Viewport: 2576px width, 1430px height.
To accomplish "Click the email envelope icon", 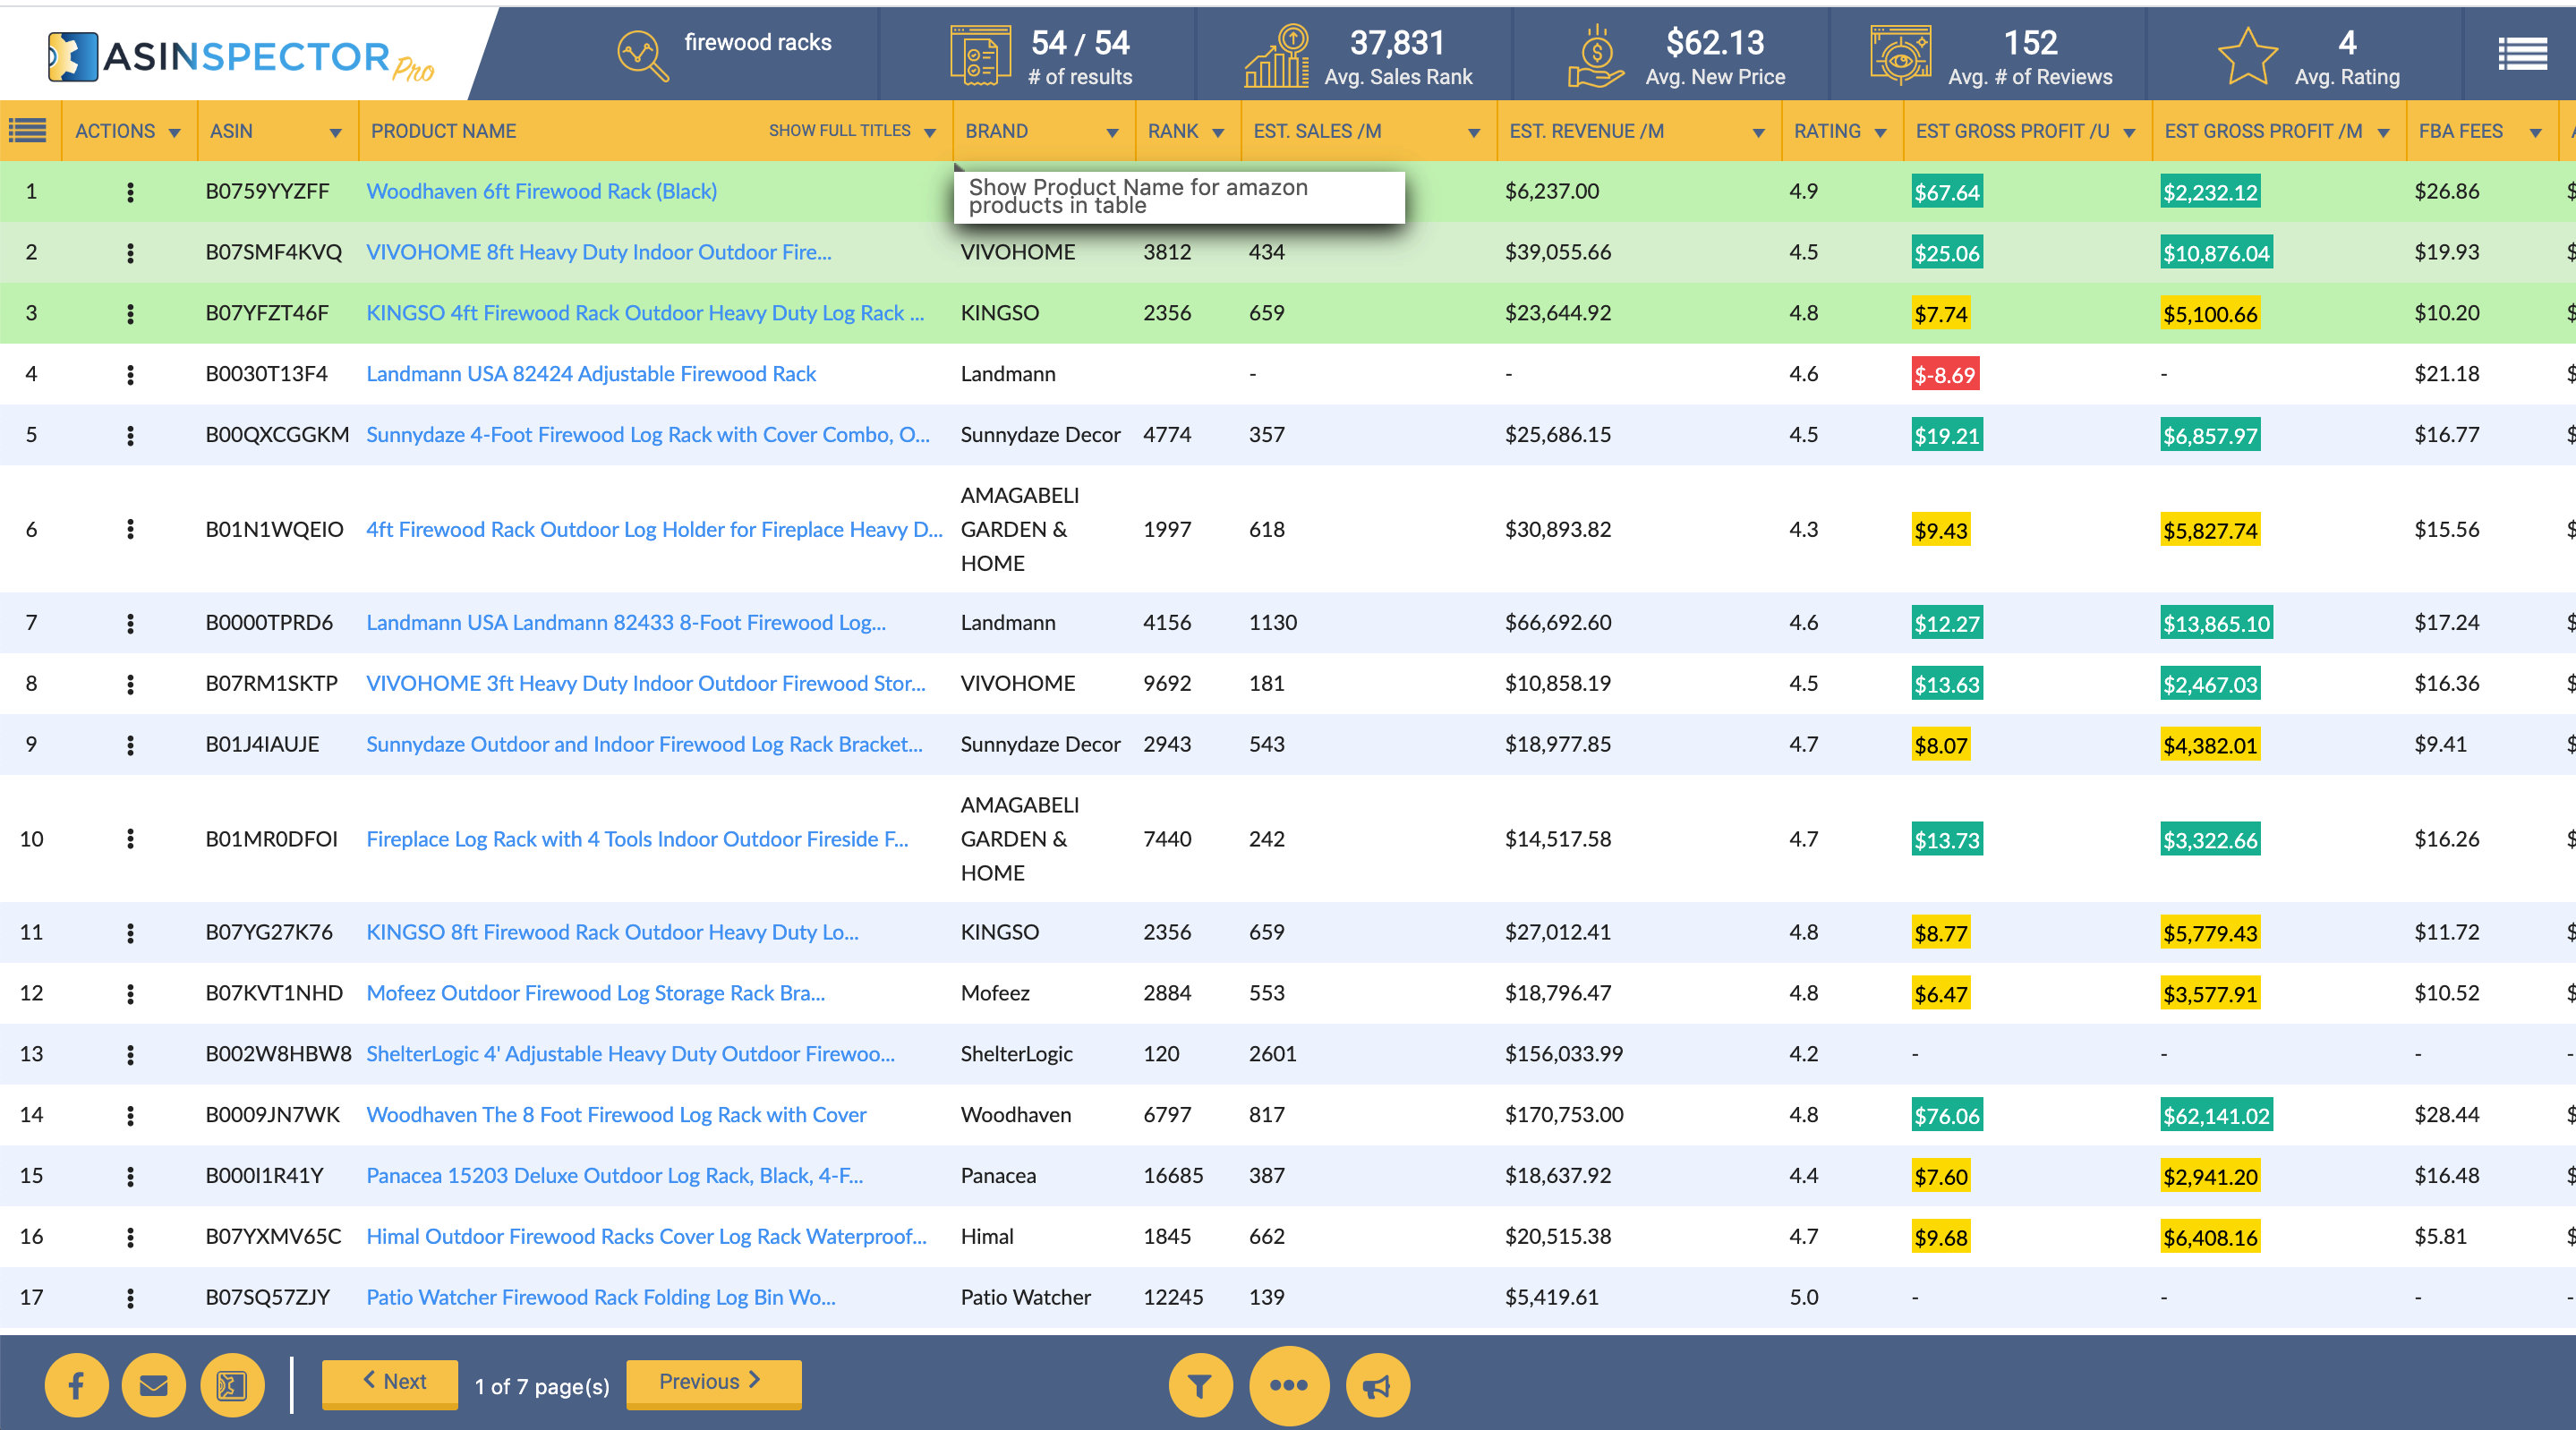I will (x=153, y=1385).
